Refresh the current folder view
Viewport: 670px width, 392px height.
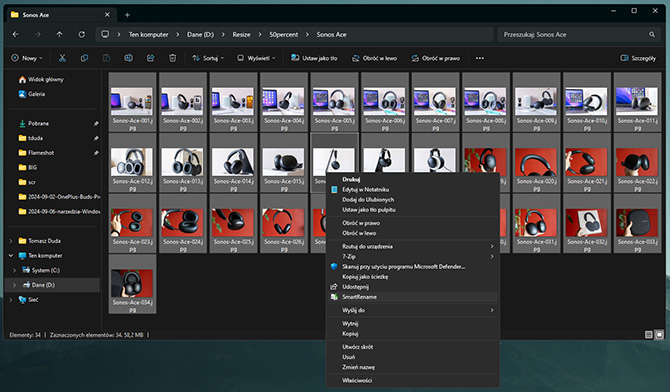click(81, 34)
